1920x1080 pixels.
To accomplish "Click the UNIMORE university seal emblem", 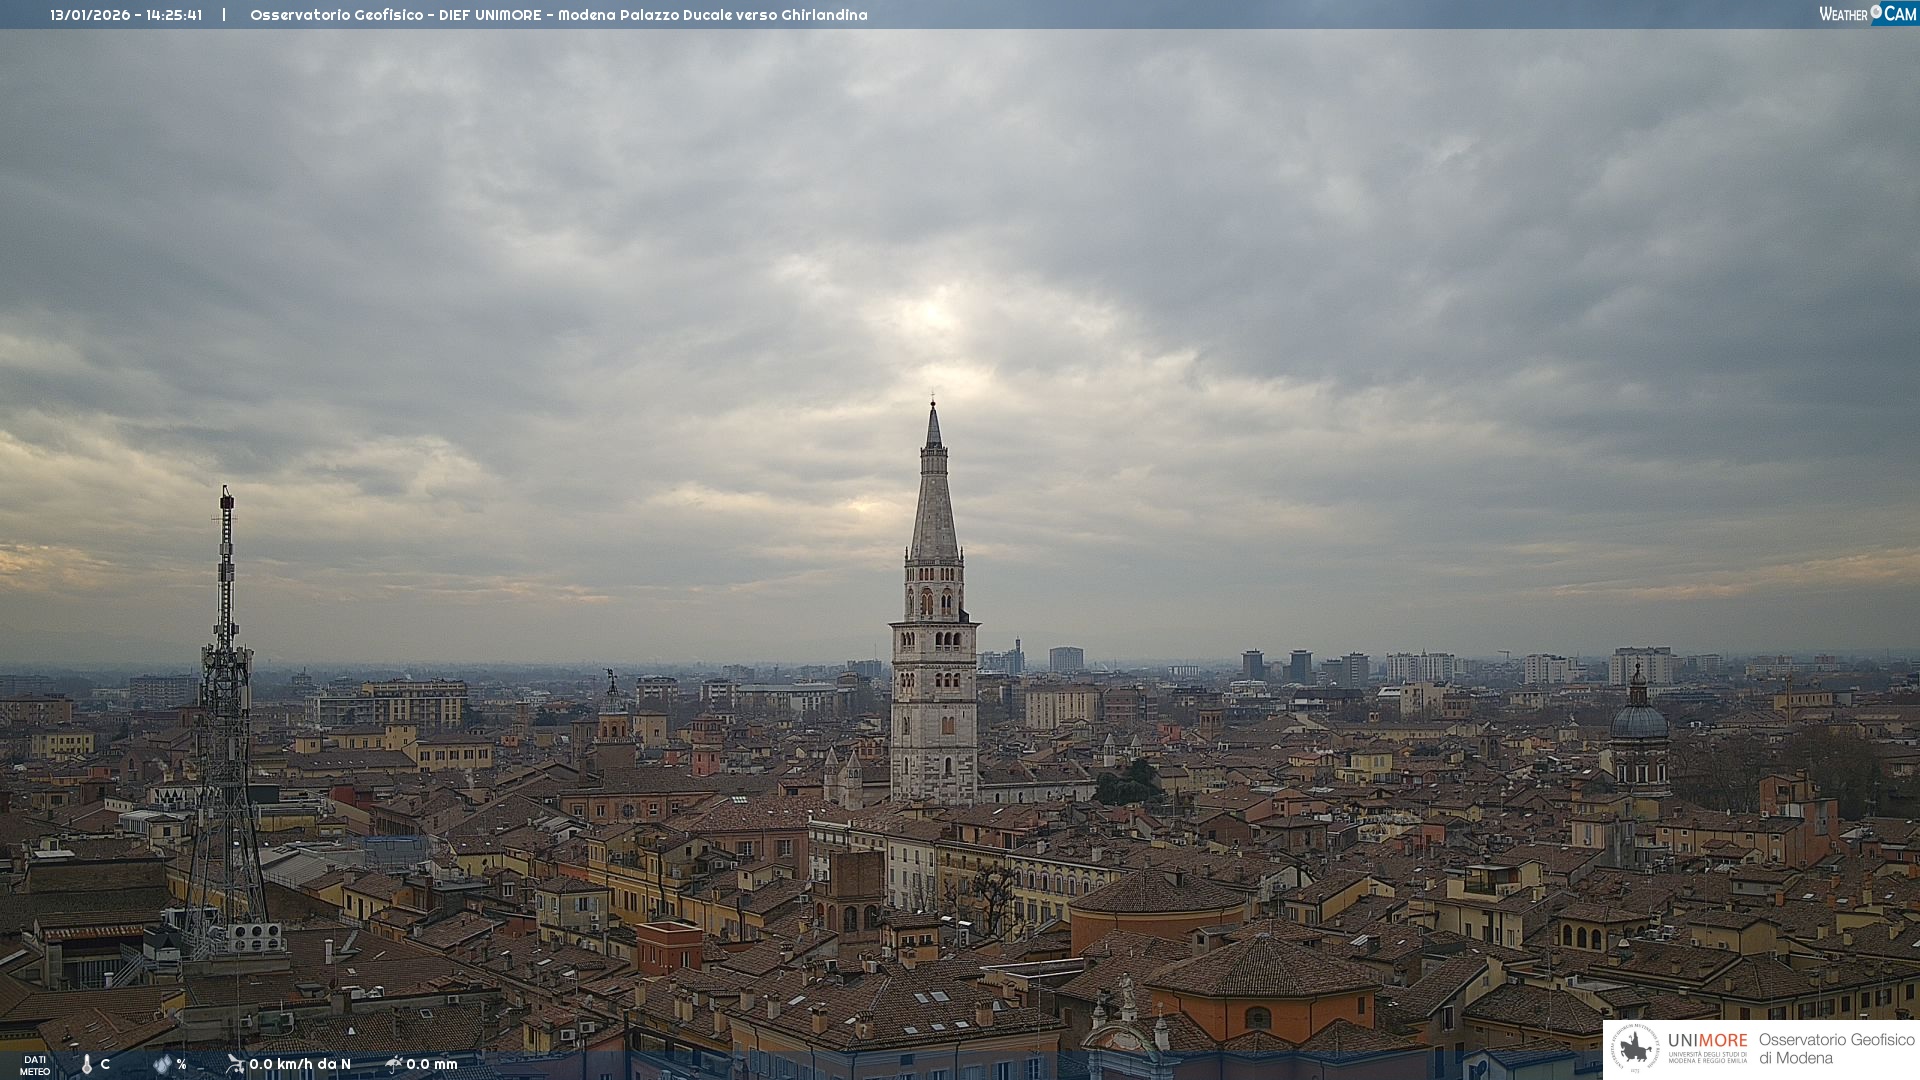I will (x=1635, y=1048).
